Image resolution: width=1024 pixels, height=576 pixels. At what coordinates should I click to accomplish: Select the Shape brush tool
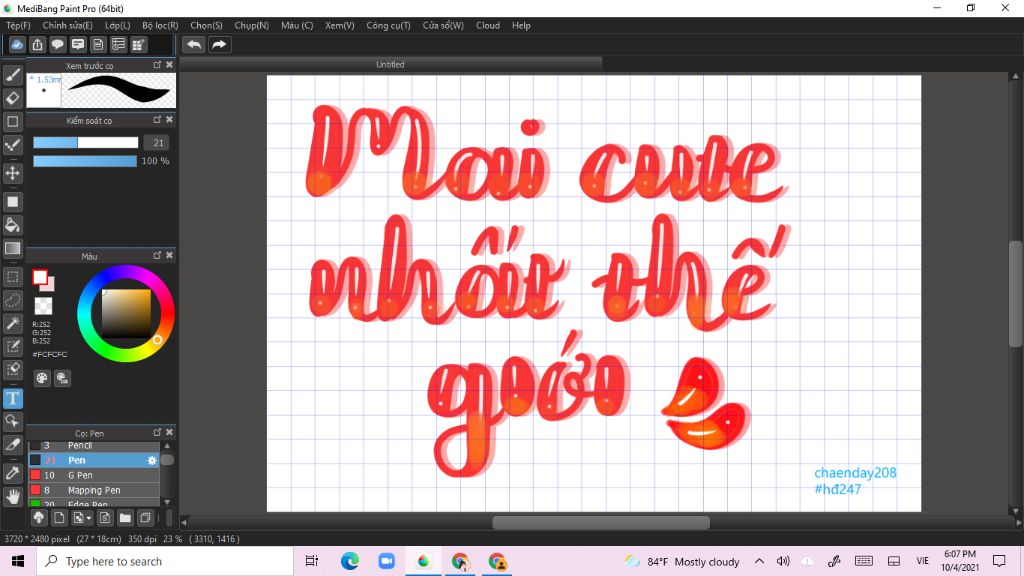click(x=12, y=121)
